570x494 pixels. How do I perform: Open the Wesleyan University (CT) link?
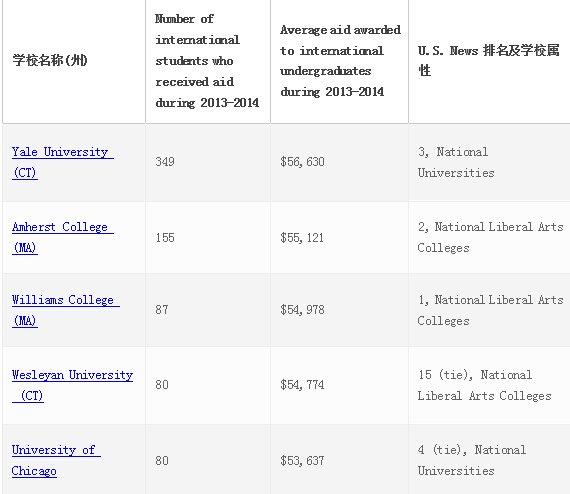point(72,385)
